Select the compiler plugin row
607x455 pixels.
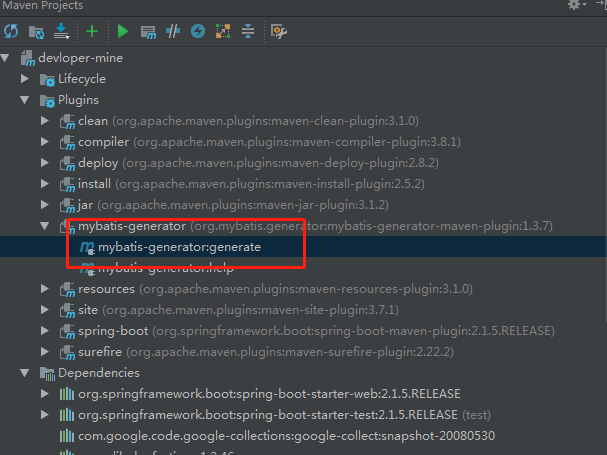click(304, 142)
